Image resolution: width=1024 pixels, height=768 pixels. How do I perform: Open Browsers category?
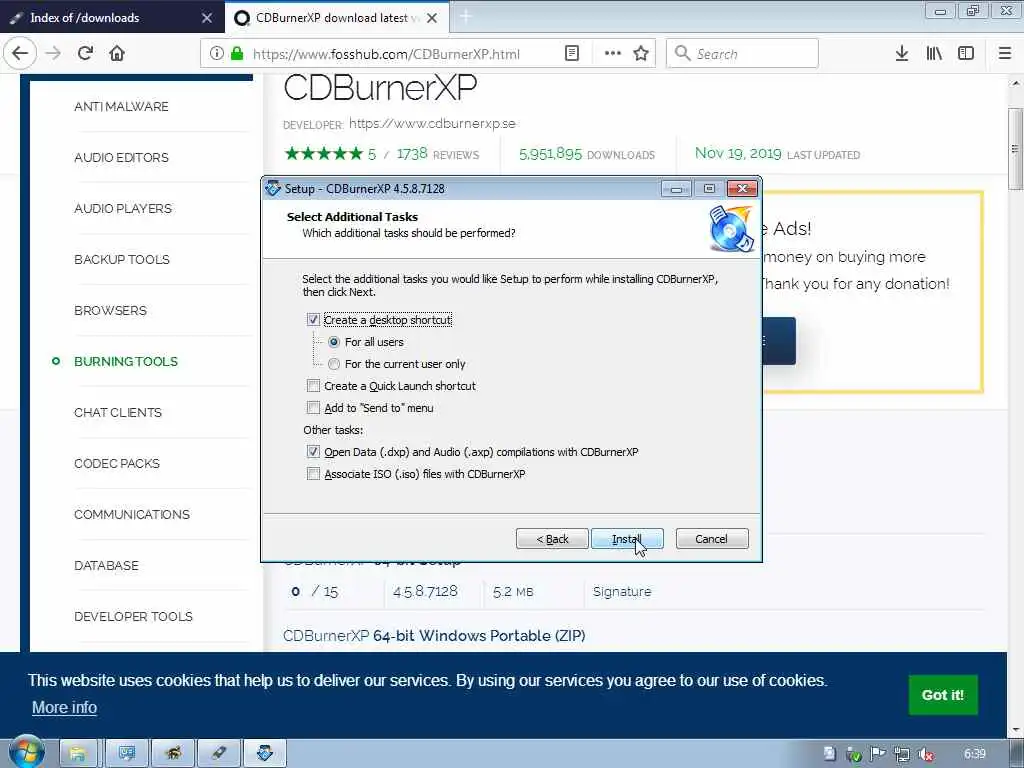110,310
